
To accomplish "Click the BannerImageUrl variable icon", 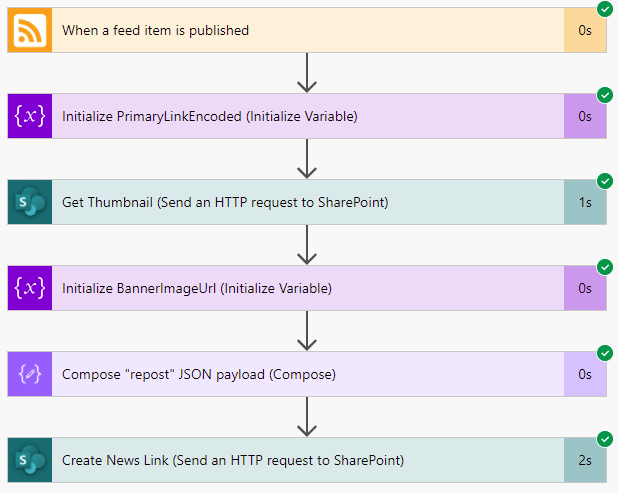I will (30, 288).
